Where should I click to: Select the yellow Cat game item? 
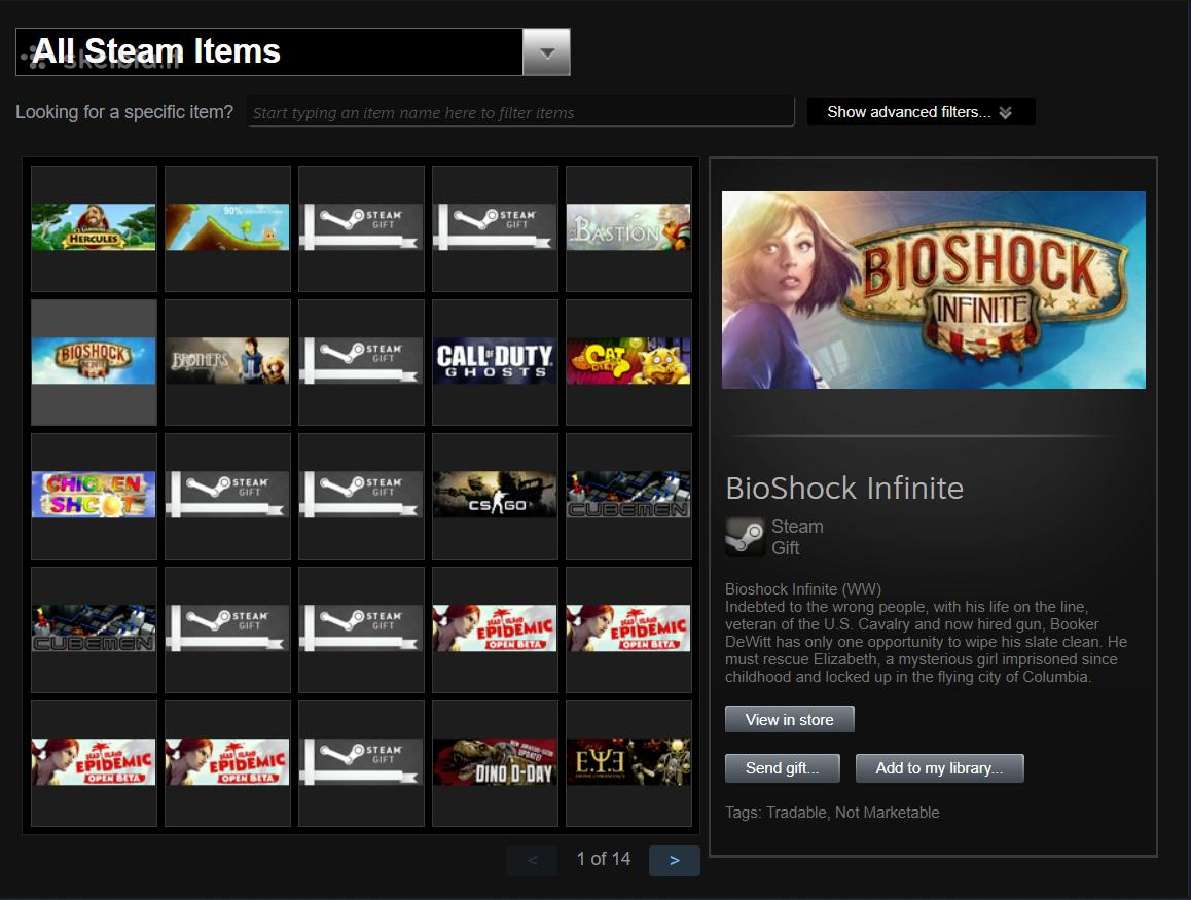(628, 362)
